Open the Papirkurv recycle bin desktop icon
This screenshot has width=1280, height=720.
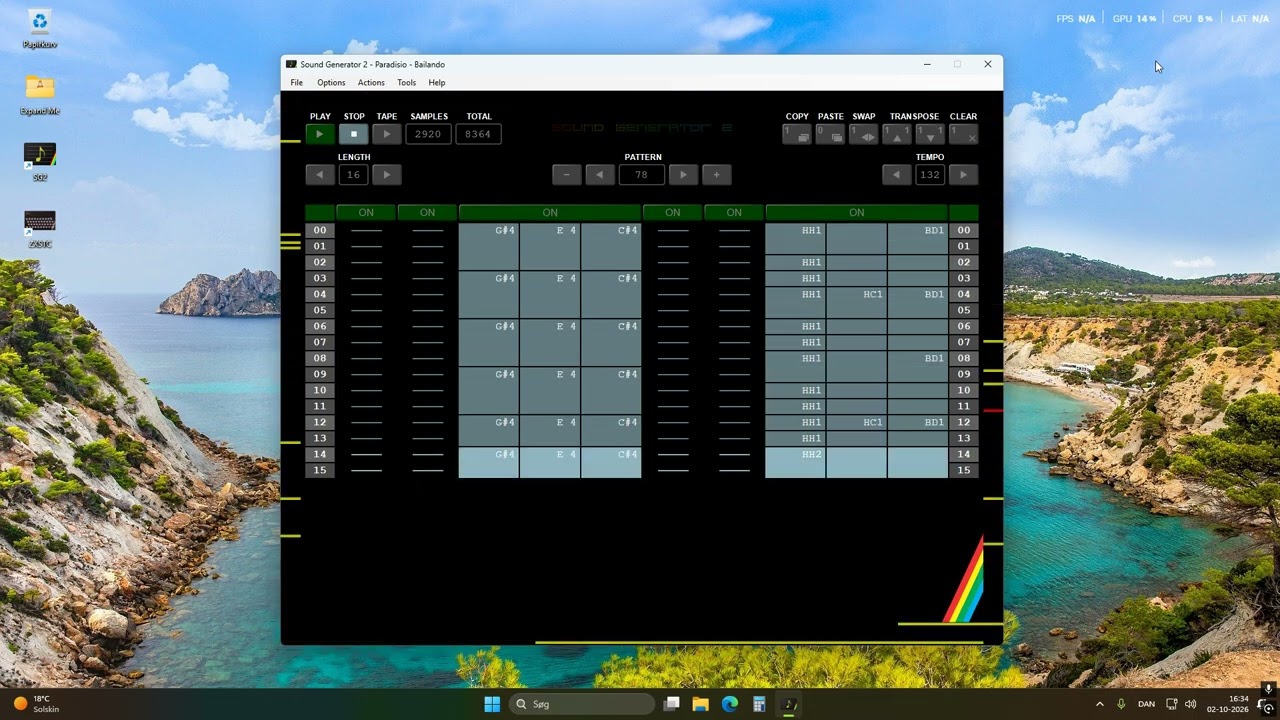click(40, 28)
